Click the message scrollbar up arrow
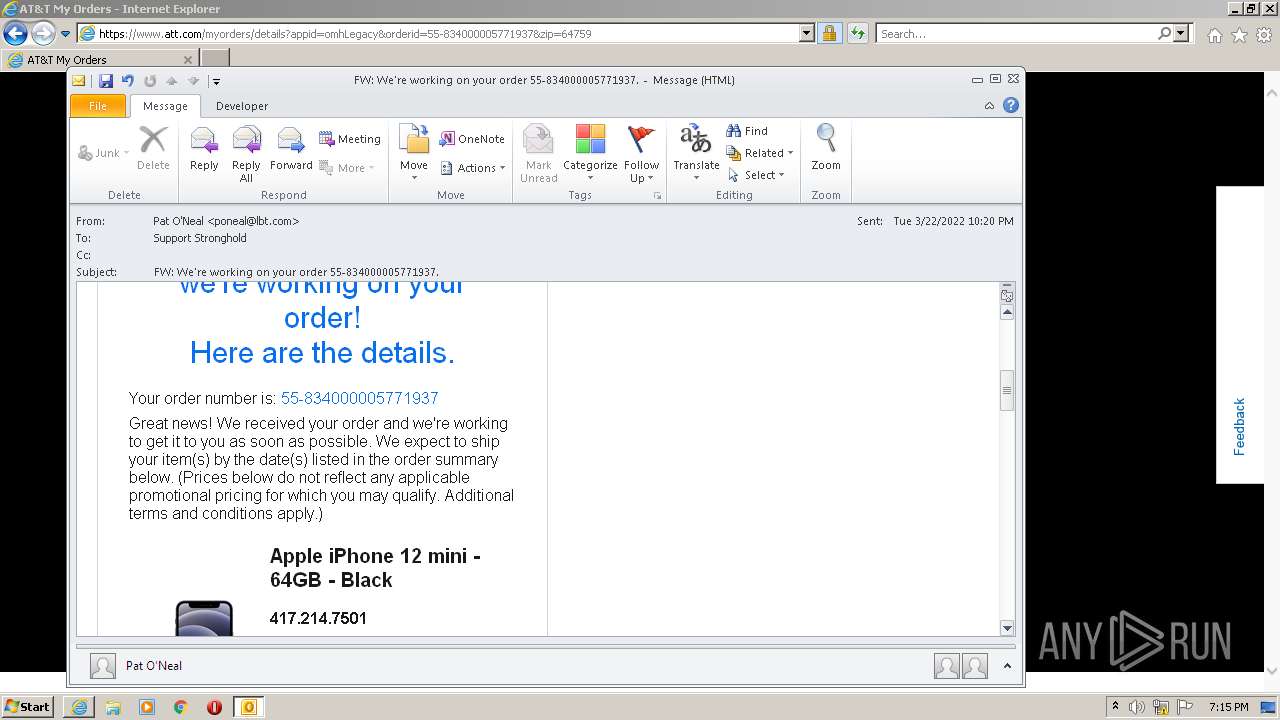Viewport: 1280px width, 720px height. pyautogui.click(x=1007, y=312)
